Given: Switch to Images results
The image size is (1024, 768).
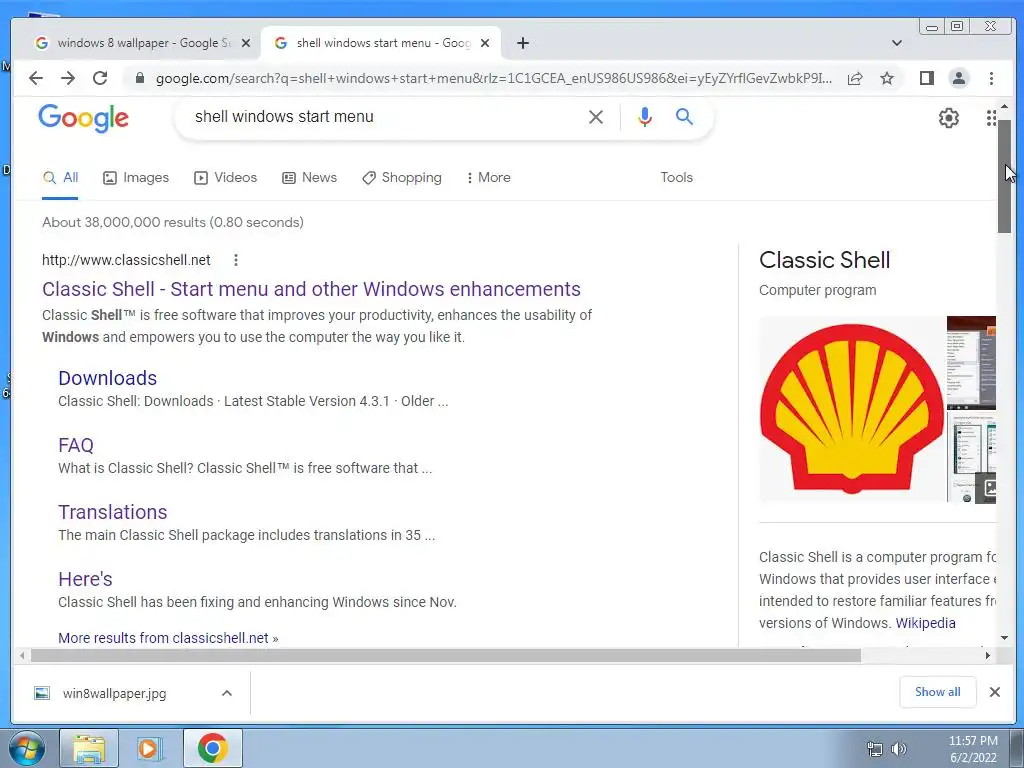Looking at the screenshot, I should tap(136, 178).
